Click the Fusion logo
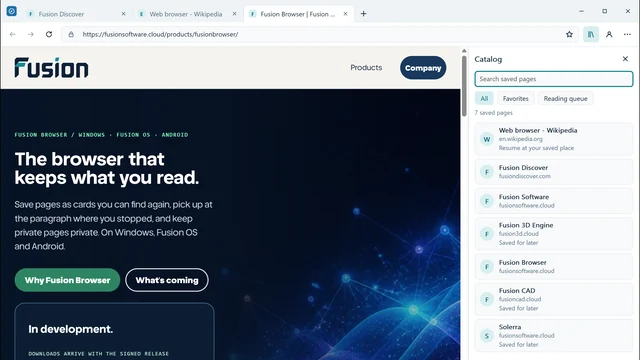This screenshot has width=640, height=360. (x=51, y=68)
